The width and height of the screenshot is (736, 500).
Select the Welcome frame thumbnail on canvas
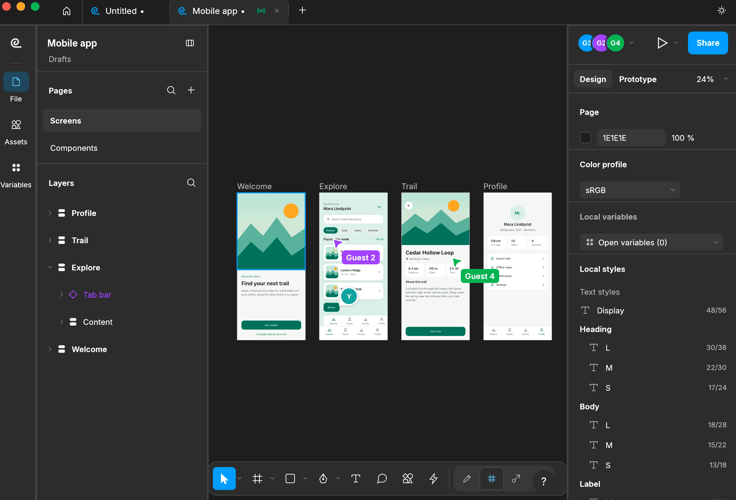pyautogui.click(x=271, y=266)
